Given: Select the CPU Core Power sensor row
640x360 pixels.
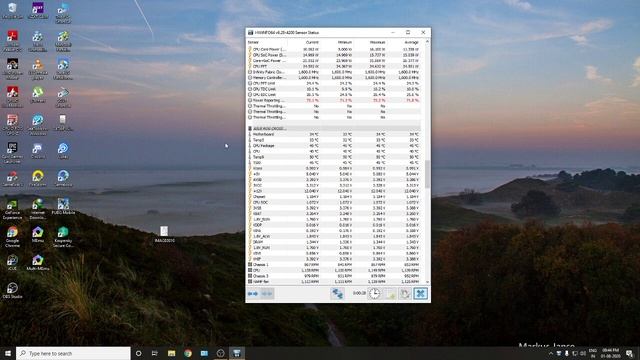Looking at the screenshot, I should [x=333, y=49].
